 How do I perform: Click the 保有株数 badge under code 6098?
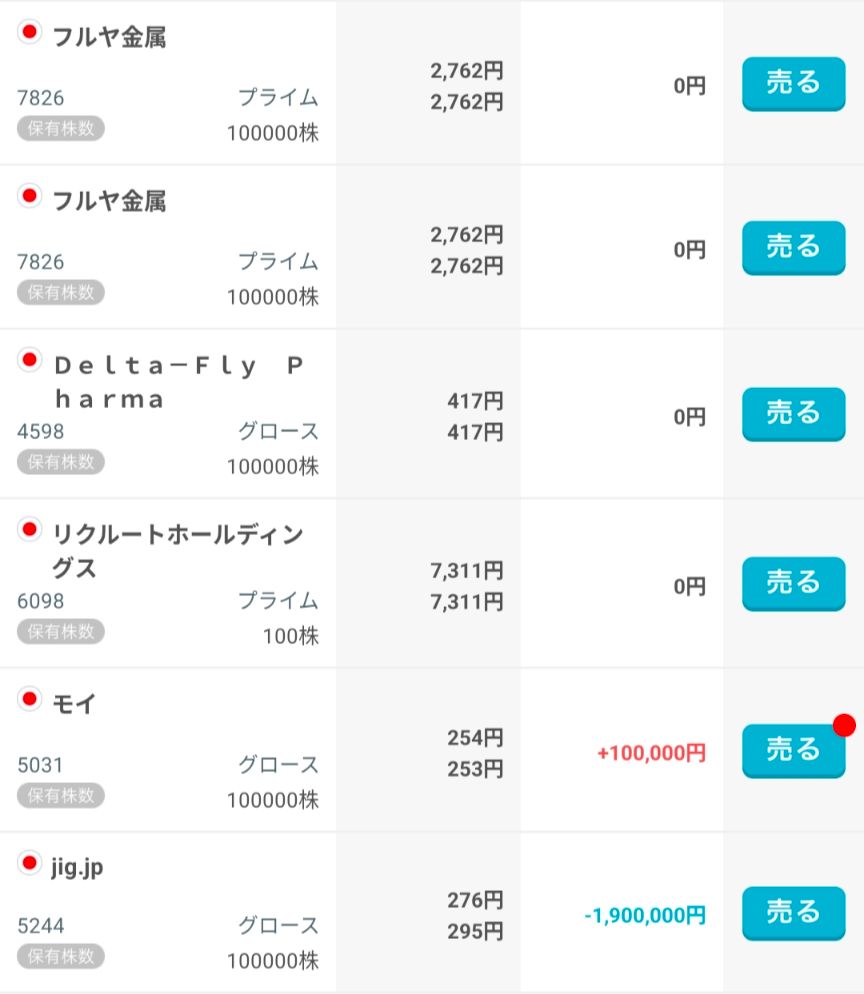pos(61,631)
